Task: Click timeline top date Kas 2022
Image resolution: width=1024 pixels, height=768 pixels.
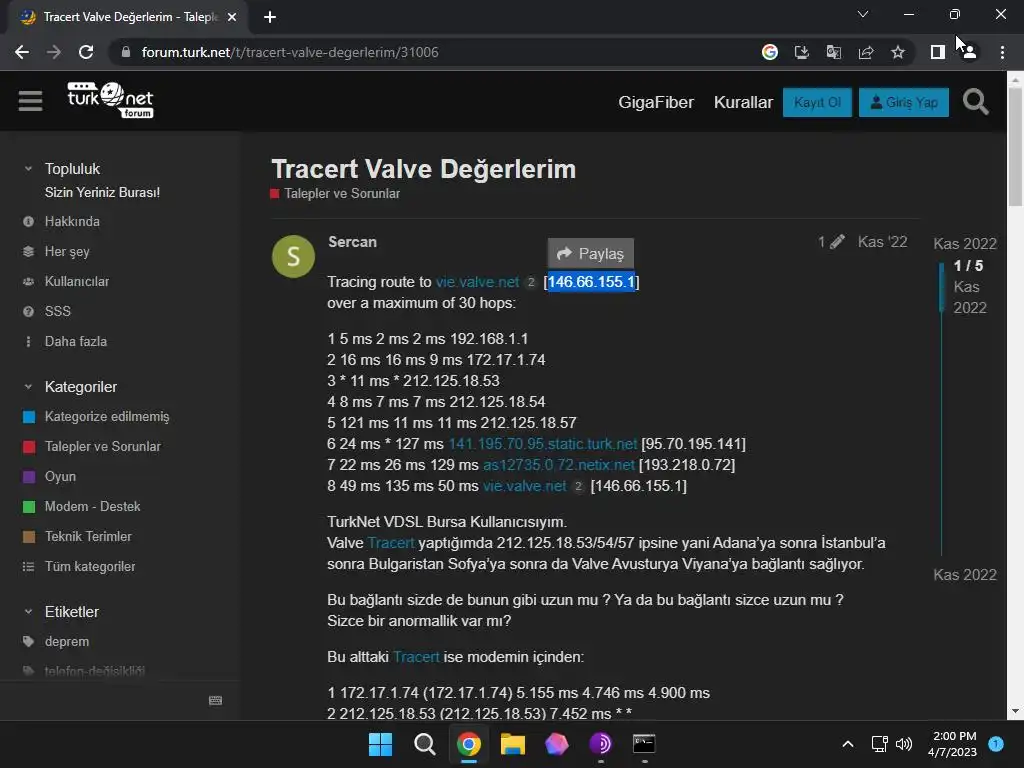Action: tap(965, 244)
